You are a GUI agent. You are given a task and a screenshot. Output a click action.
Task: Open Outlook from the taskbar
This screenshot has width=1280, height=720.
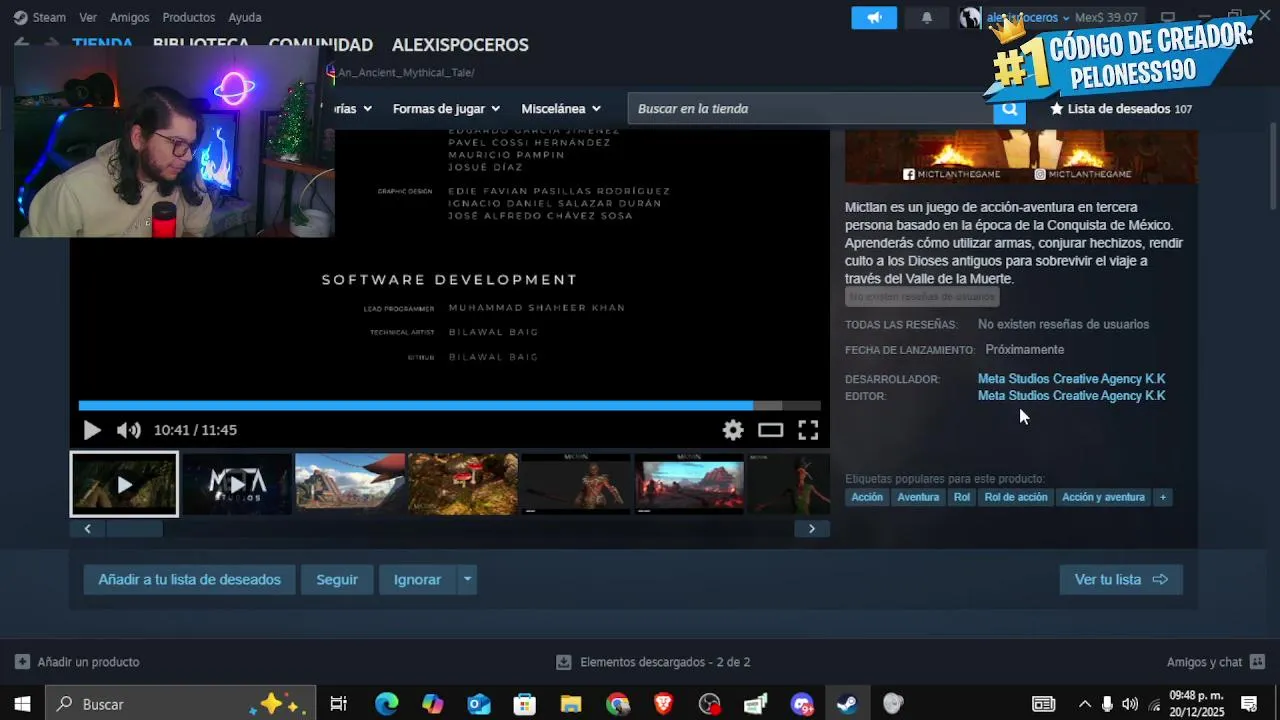pyautogui.click(x=479, y=704)
